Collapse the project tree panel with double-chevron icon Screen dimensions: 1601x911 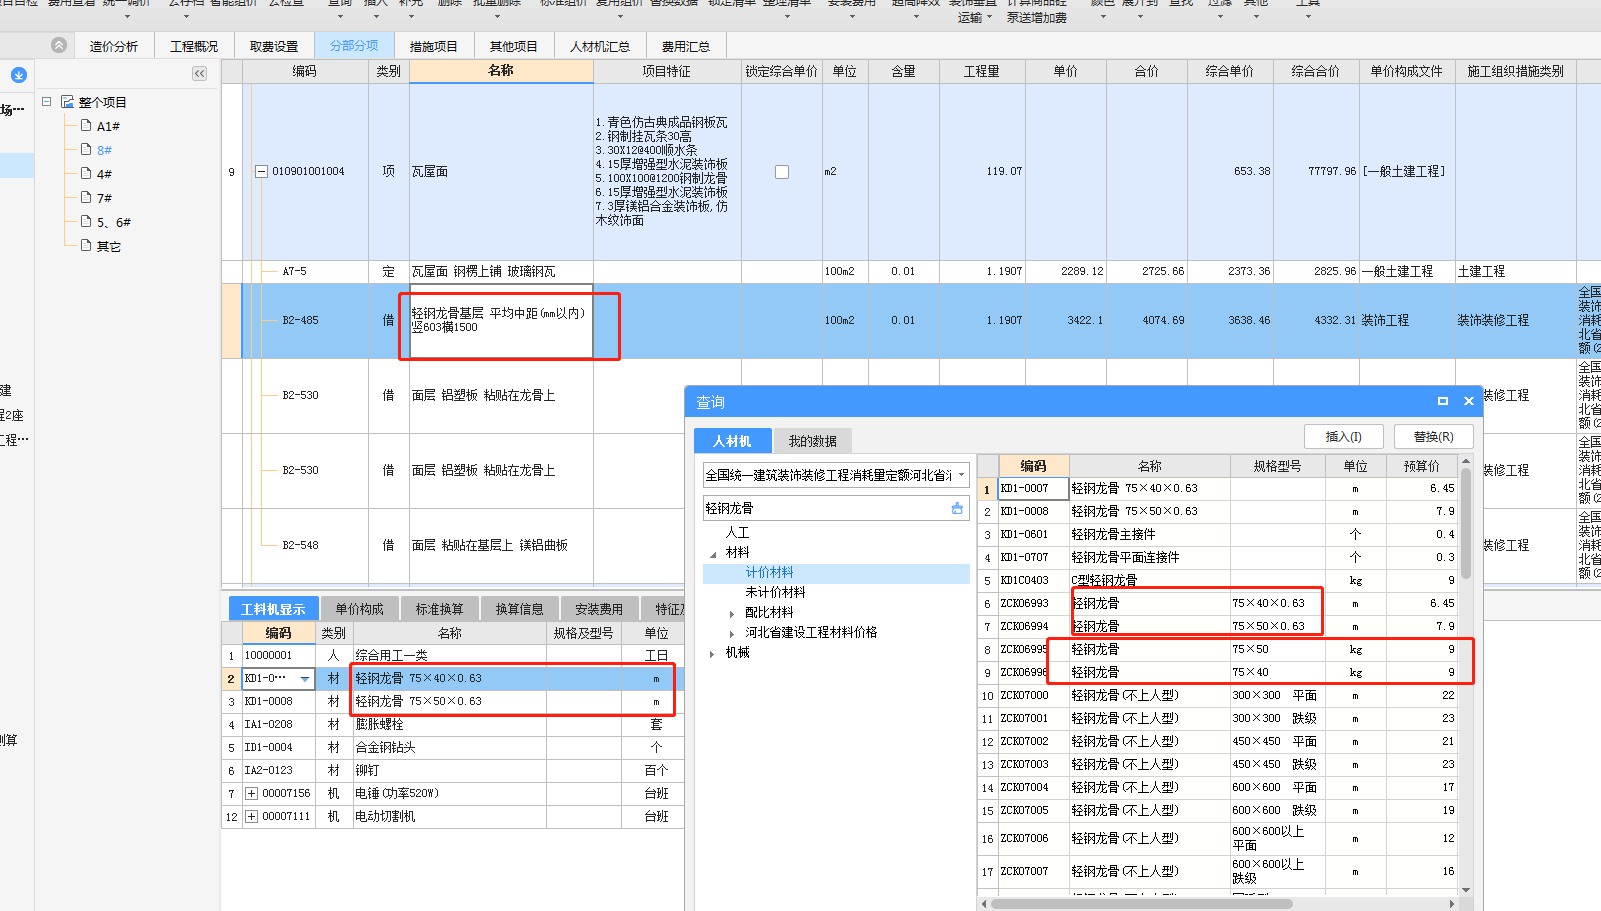[x=199, y=73]
